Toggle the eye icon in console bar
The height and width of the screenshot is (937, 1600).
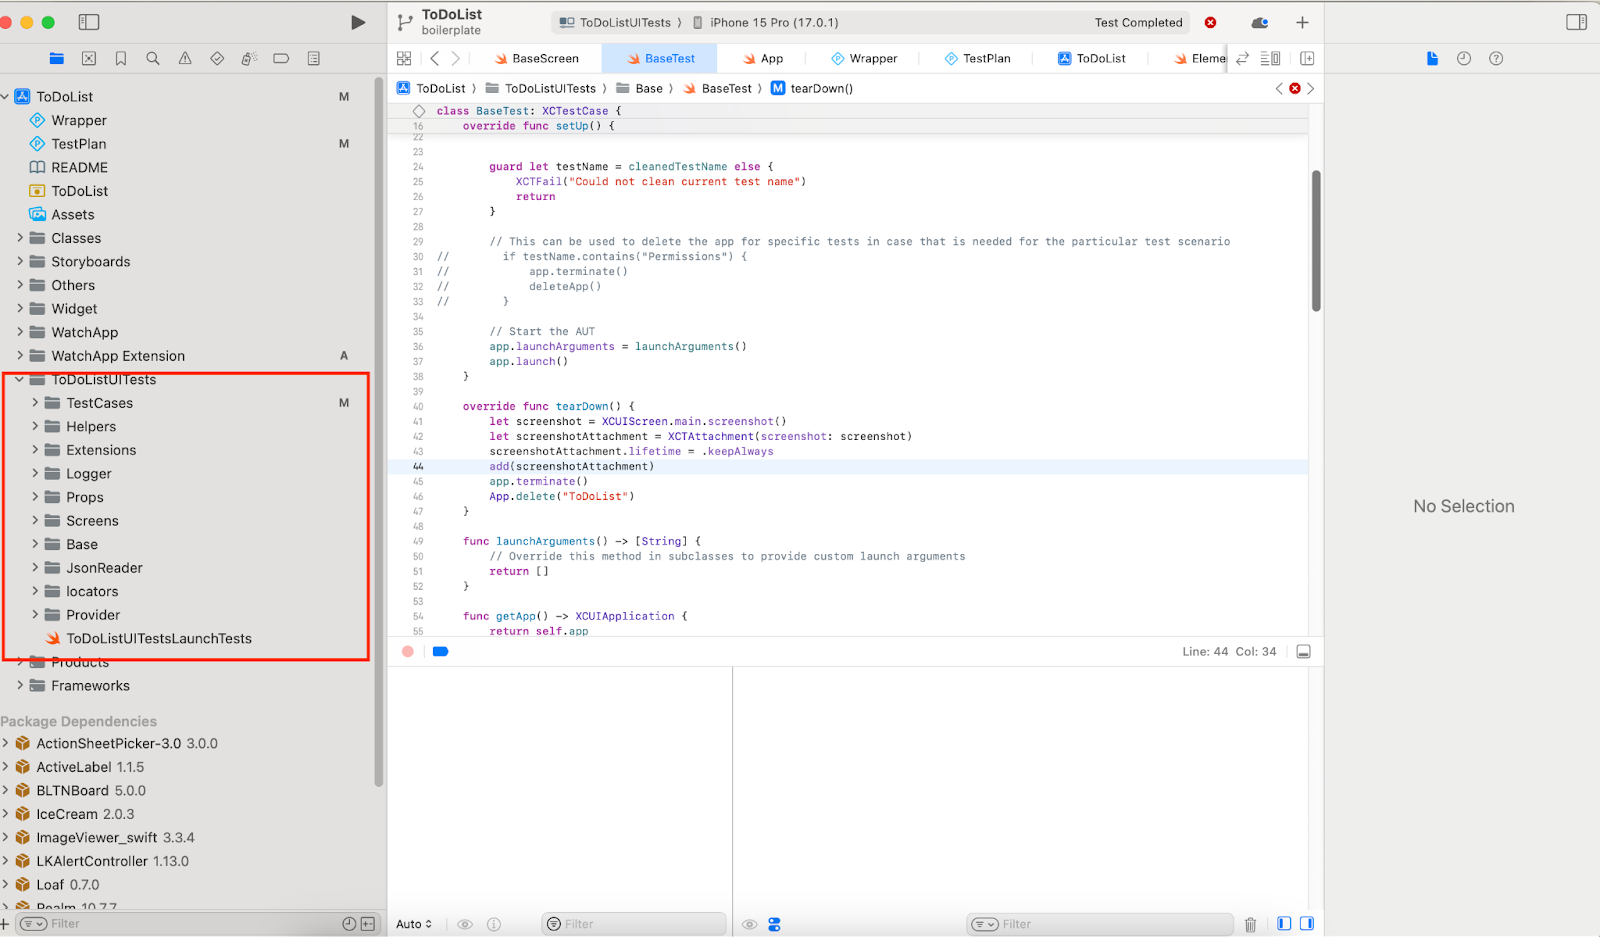coord(750,925)
